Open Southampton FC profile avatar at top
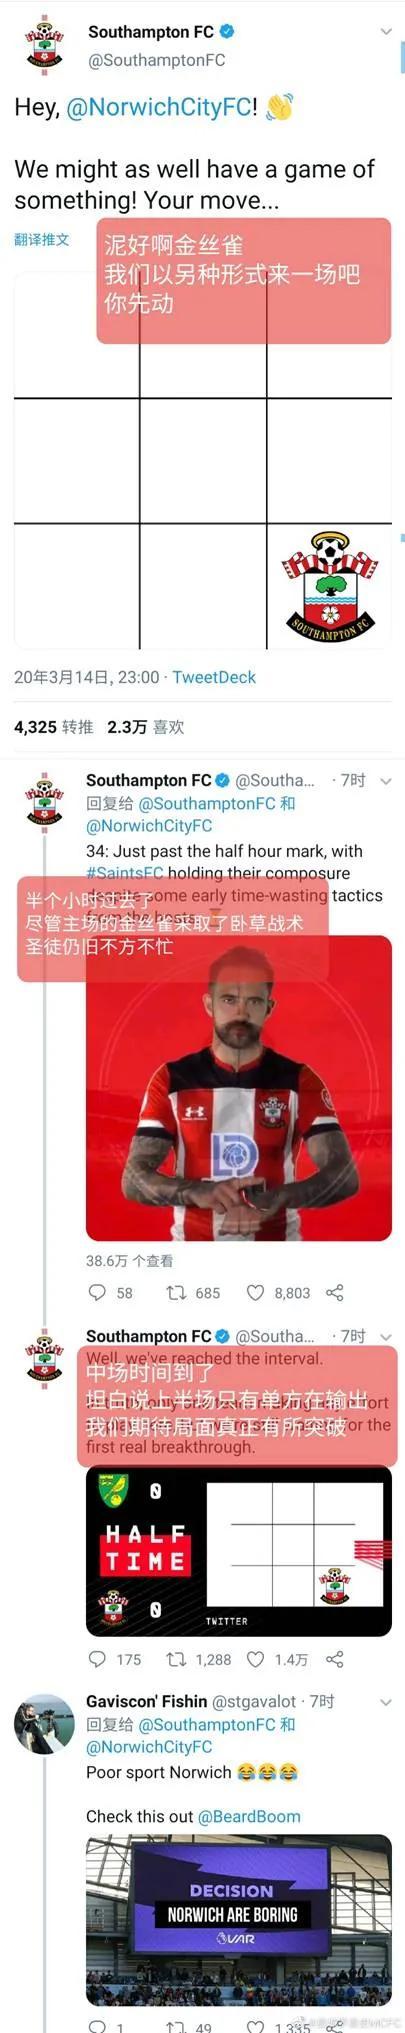The width and height of the screenshot is (405, 2033). pos(43,46)
